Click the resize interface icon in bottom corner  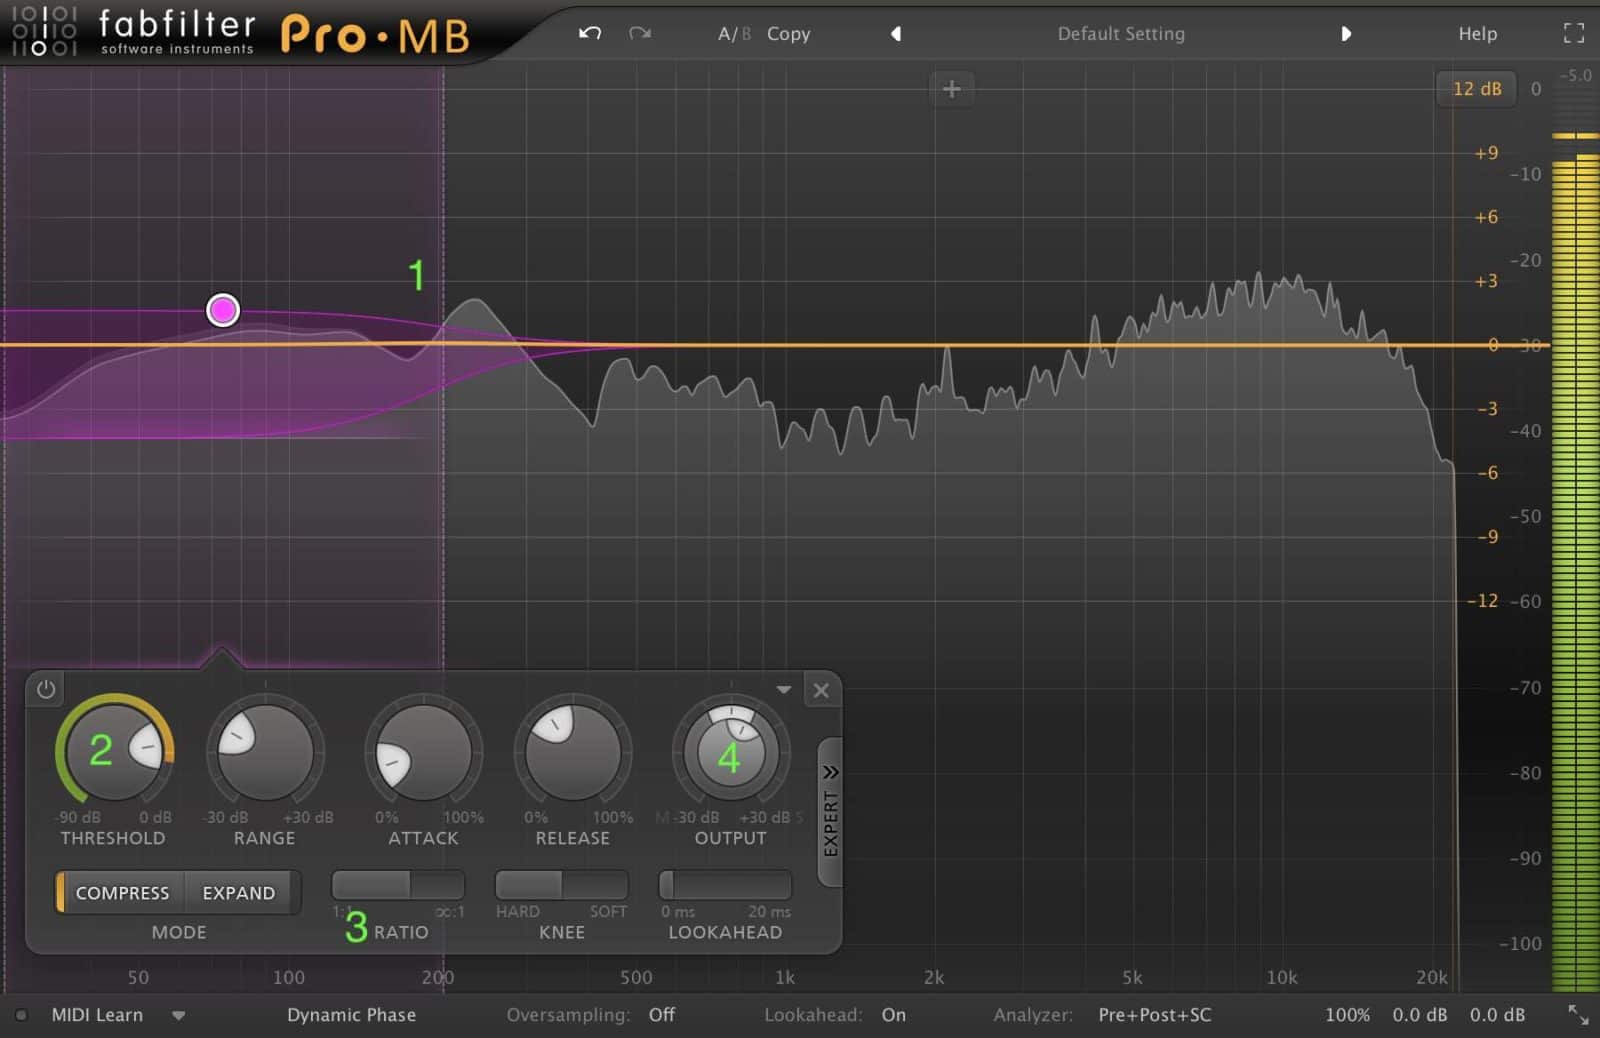[x=1578, y=1014]
